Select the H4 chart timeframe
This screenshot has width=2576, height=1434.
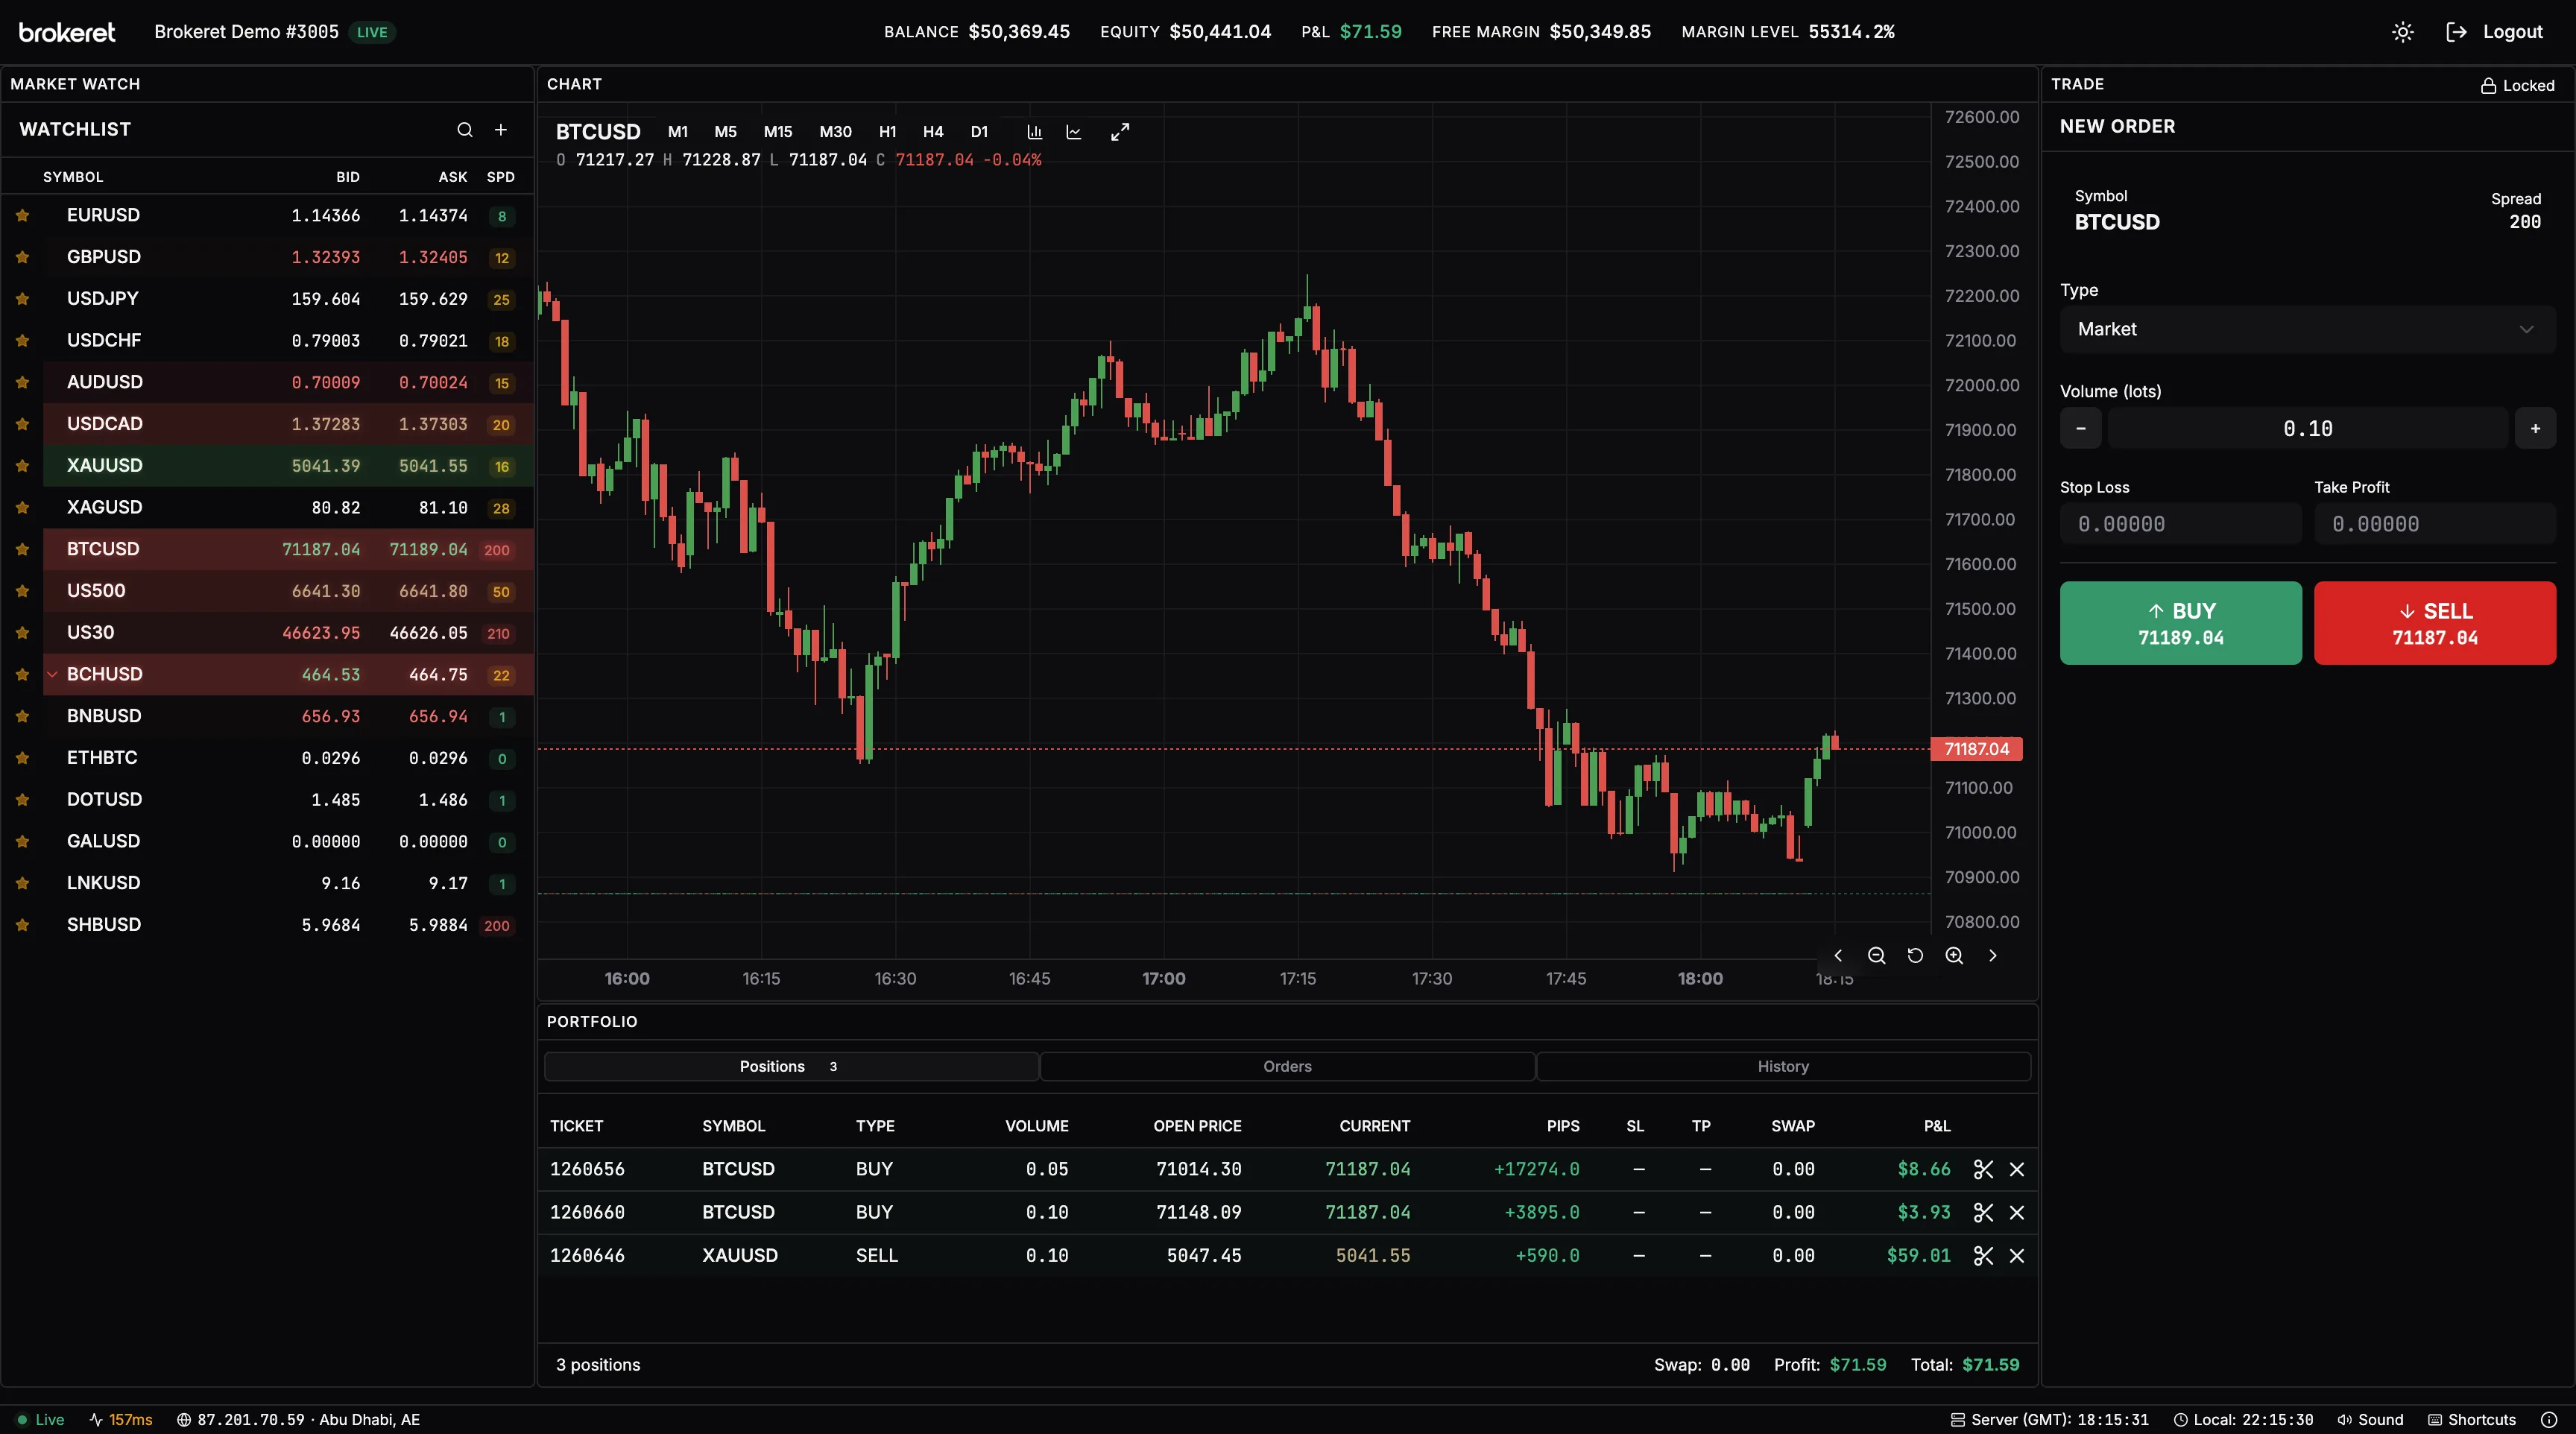(932, 131)
